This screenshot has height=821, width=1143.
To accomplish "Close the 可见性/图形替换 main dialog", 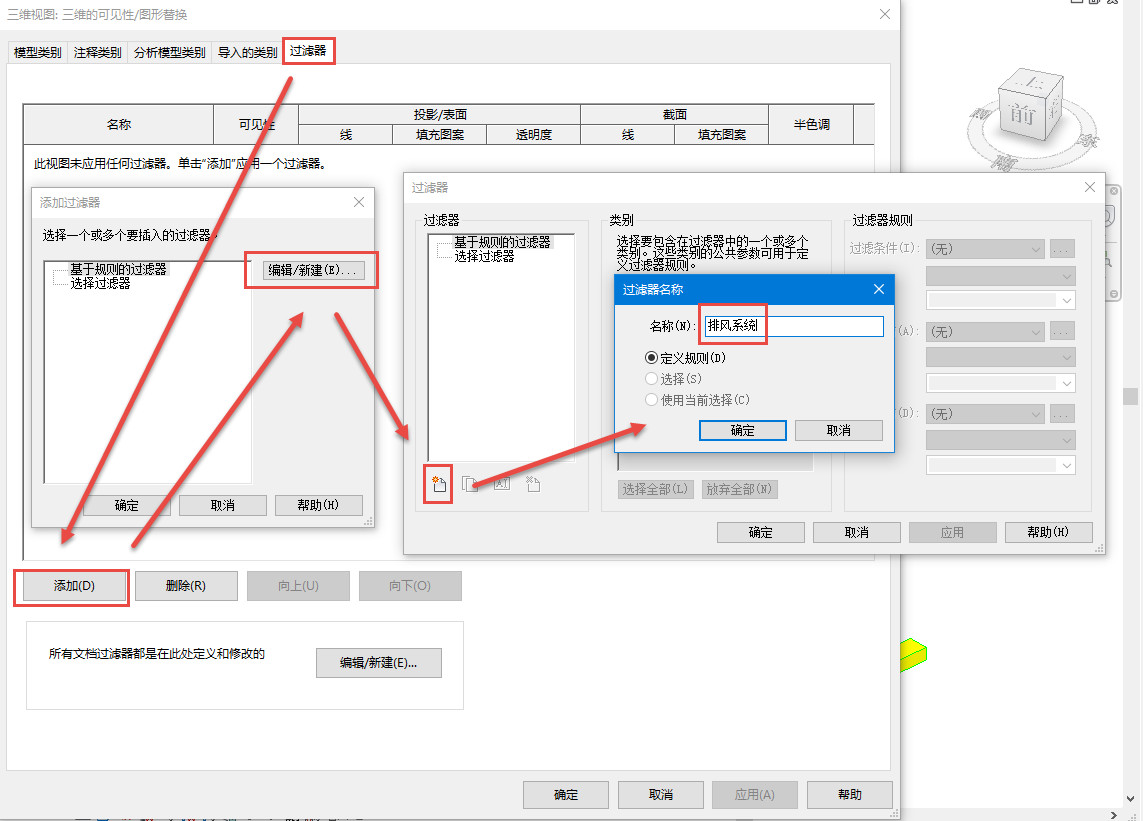I will (x=884, y=14).
